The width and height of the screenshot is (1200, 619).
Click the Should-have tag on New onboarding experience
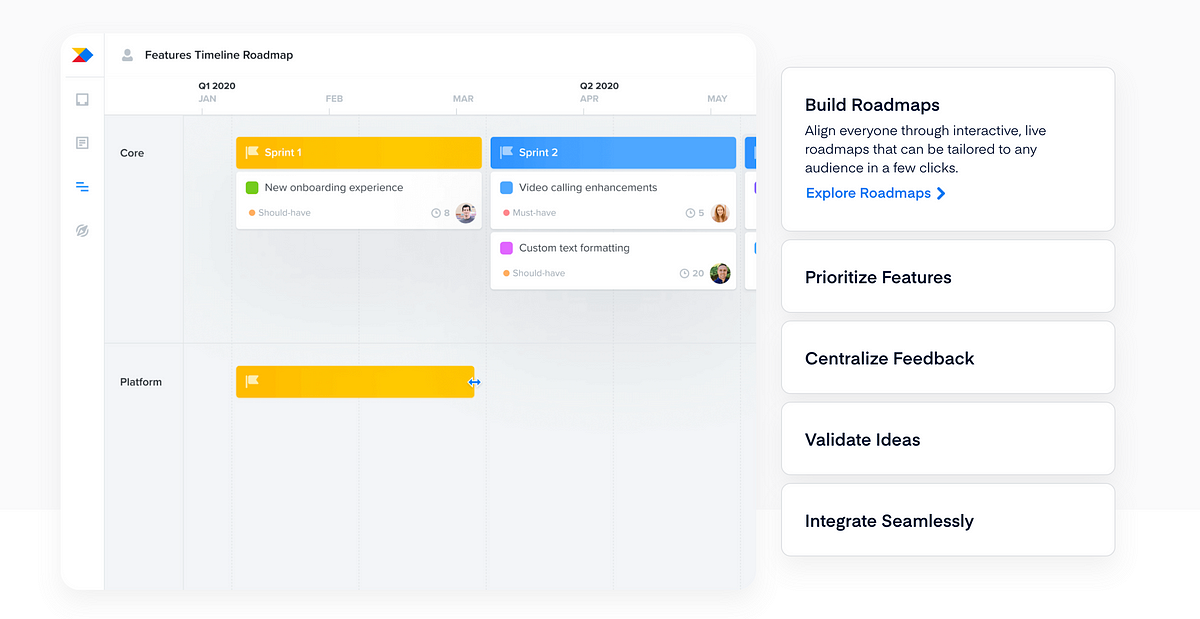click(x=280, y=213)
